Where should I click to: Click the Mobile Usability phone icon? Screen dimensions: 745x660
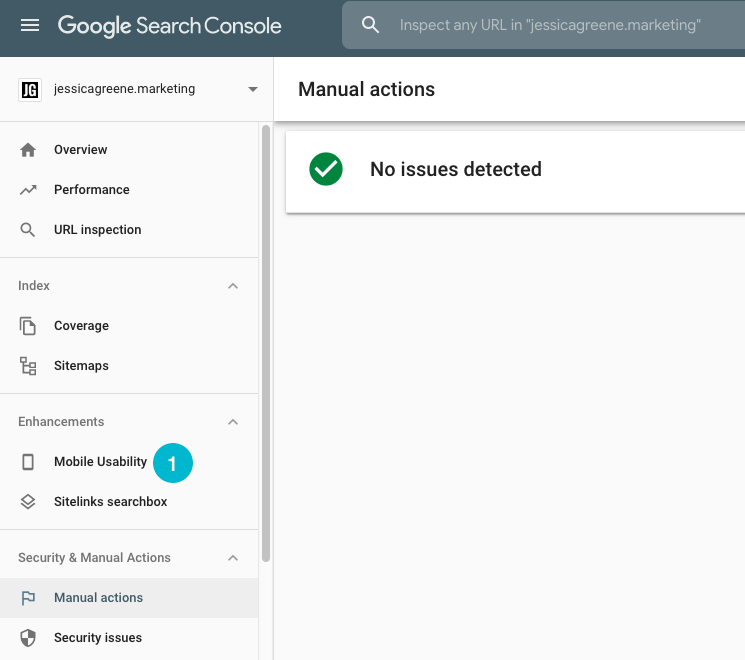tap(28, 462)
